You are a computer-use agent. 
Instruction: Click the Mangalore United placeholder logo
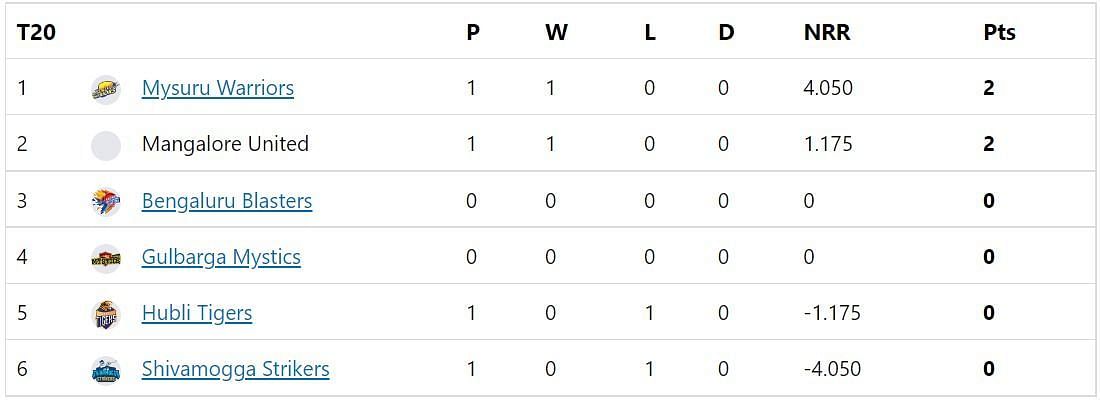click(x=105, y=145)
